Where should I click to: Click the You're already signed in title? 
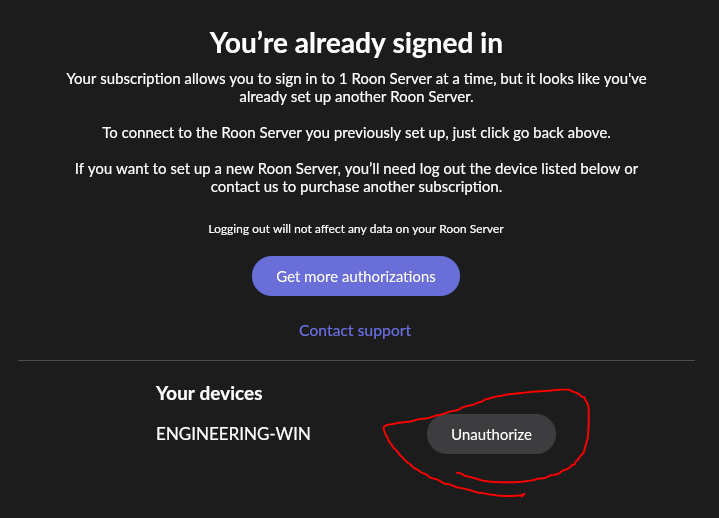point(356,44)
